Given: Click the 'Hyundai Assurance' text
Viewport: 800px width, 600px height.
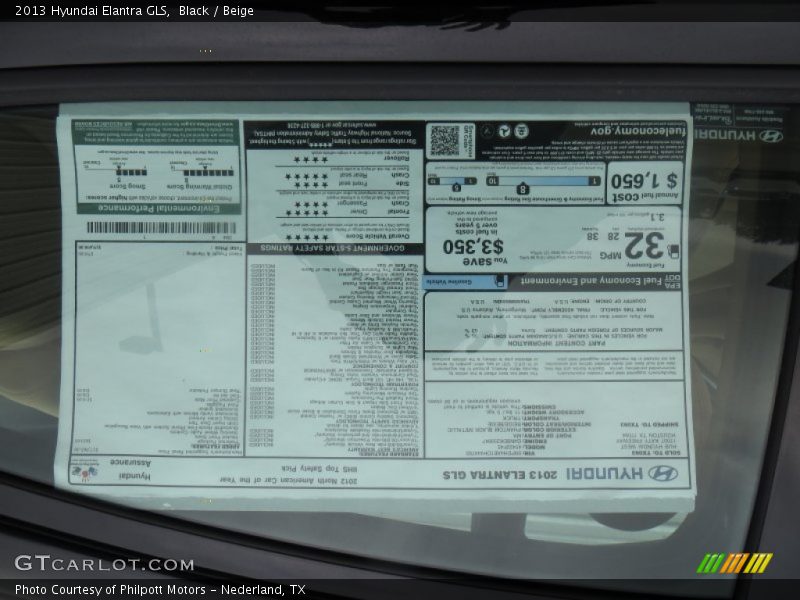Looking at the screenshot, I should [131, 469].
